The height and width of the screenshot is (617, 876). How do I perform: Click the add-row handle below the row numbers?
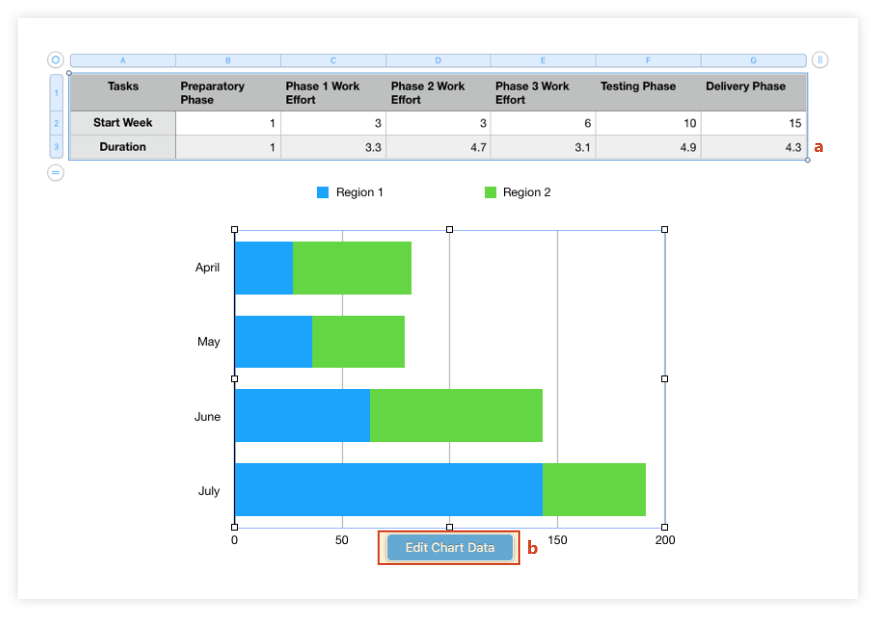pos(55,174)
